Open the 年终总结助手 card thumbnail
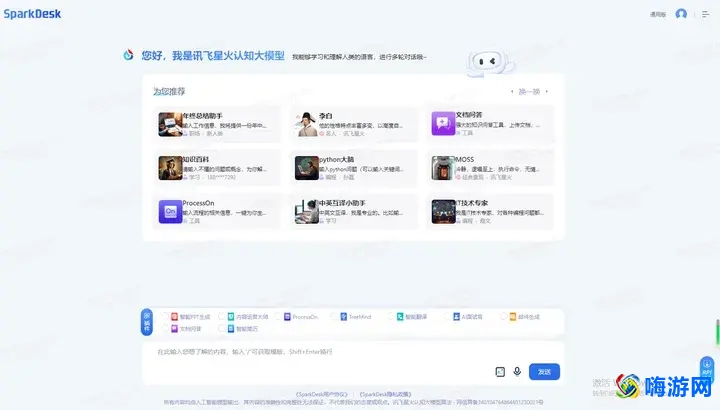The image size is (720, 410). (170, 124)
